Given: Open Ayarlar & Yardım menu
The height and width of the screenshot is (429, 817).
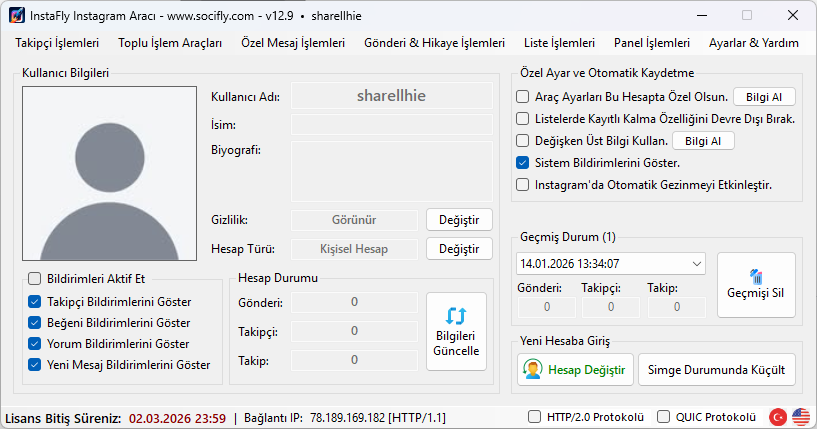Looking at the screenshot, I should click(x=753, y=43).
